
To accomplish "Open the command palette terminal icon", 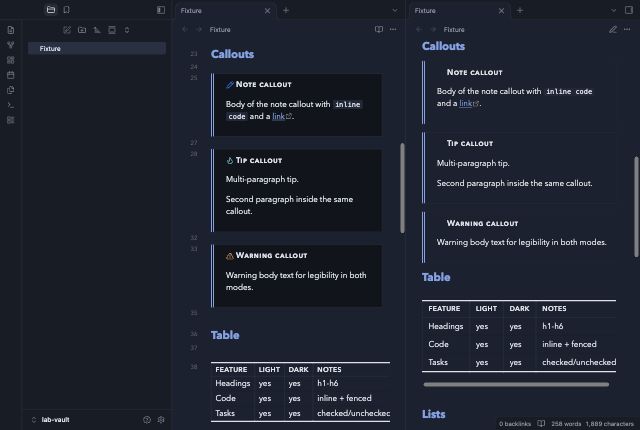I will (x=11, y=105).
